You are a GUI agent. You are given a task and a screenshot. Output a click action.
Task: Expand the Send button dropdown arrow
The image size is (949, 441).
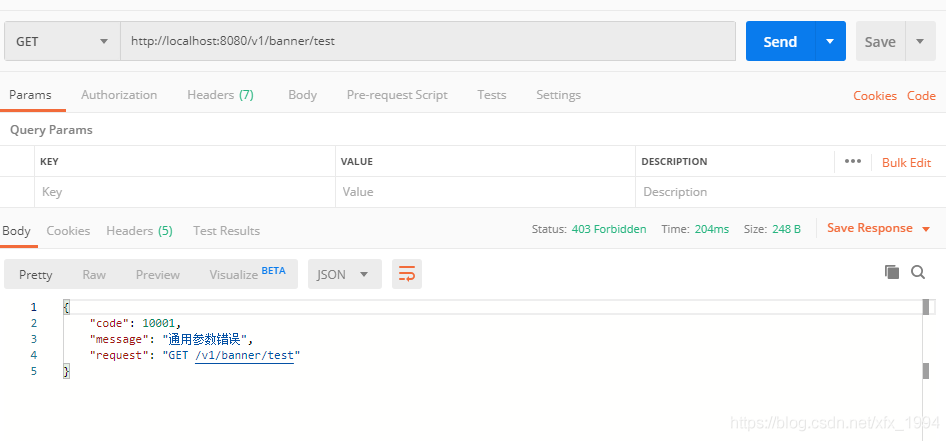[x=830, y=41]
